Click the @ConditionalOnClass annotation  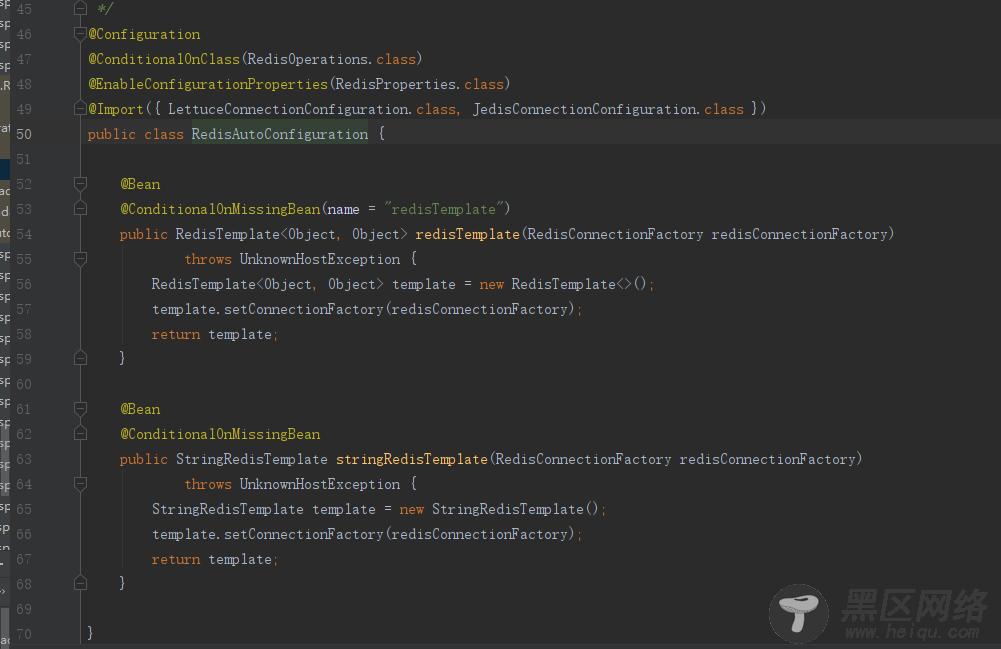pos(164,59)
